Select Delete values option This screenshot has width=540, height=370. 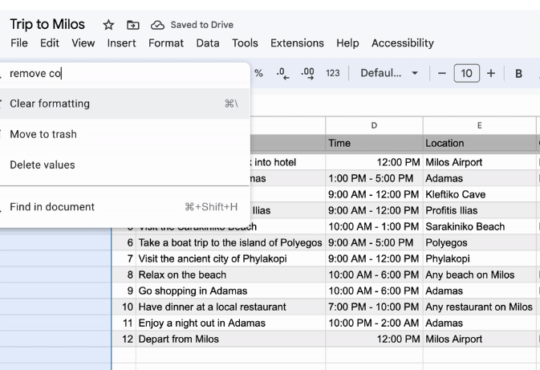pos(124,165)
